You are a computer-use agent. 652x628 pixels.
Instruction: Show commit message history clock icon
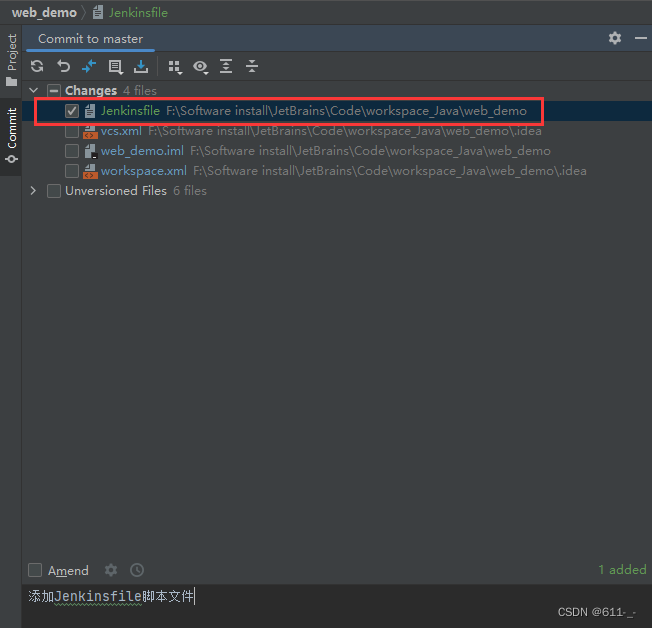coord(137,570)
